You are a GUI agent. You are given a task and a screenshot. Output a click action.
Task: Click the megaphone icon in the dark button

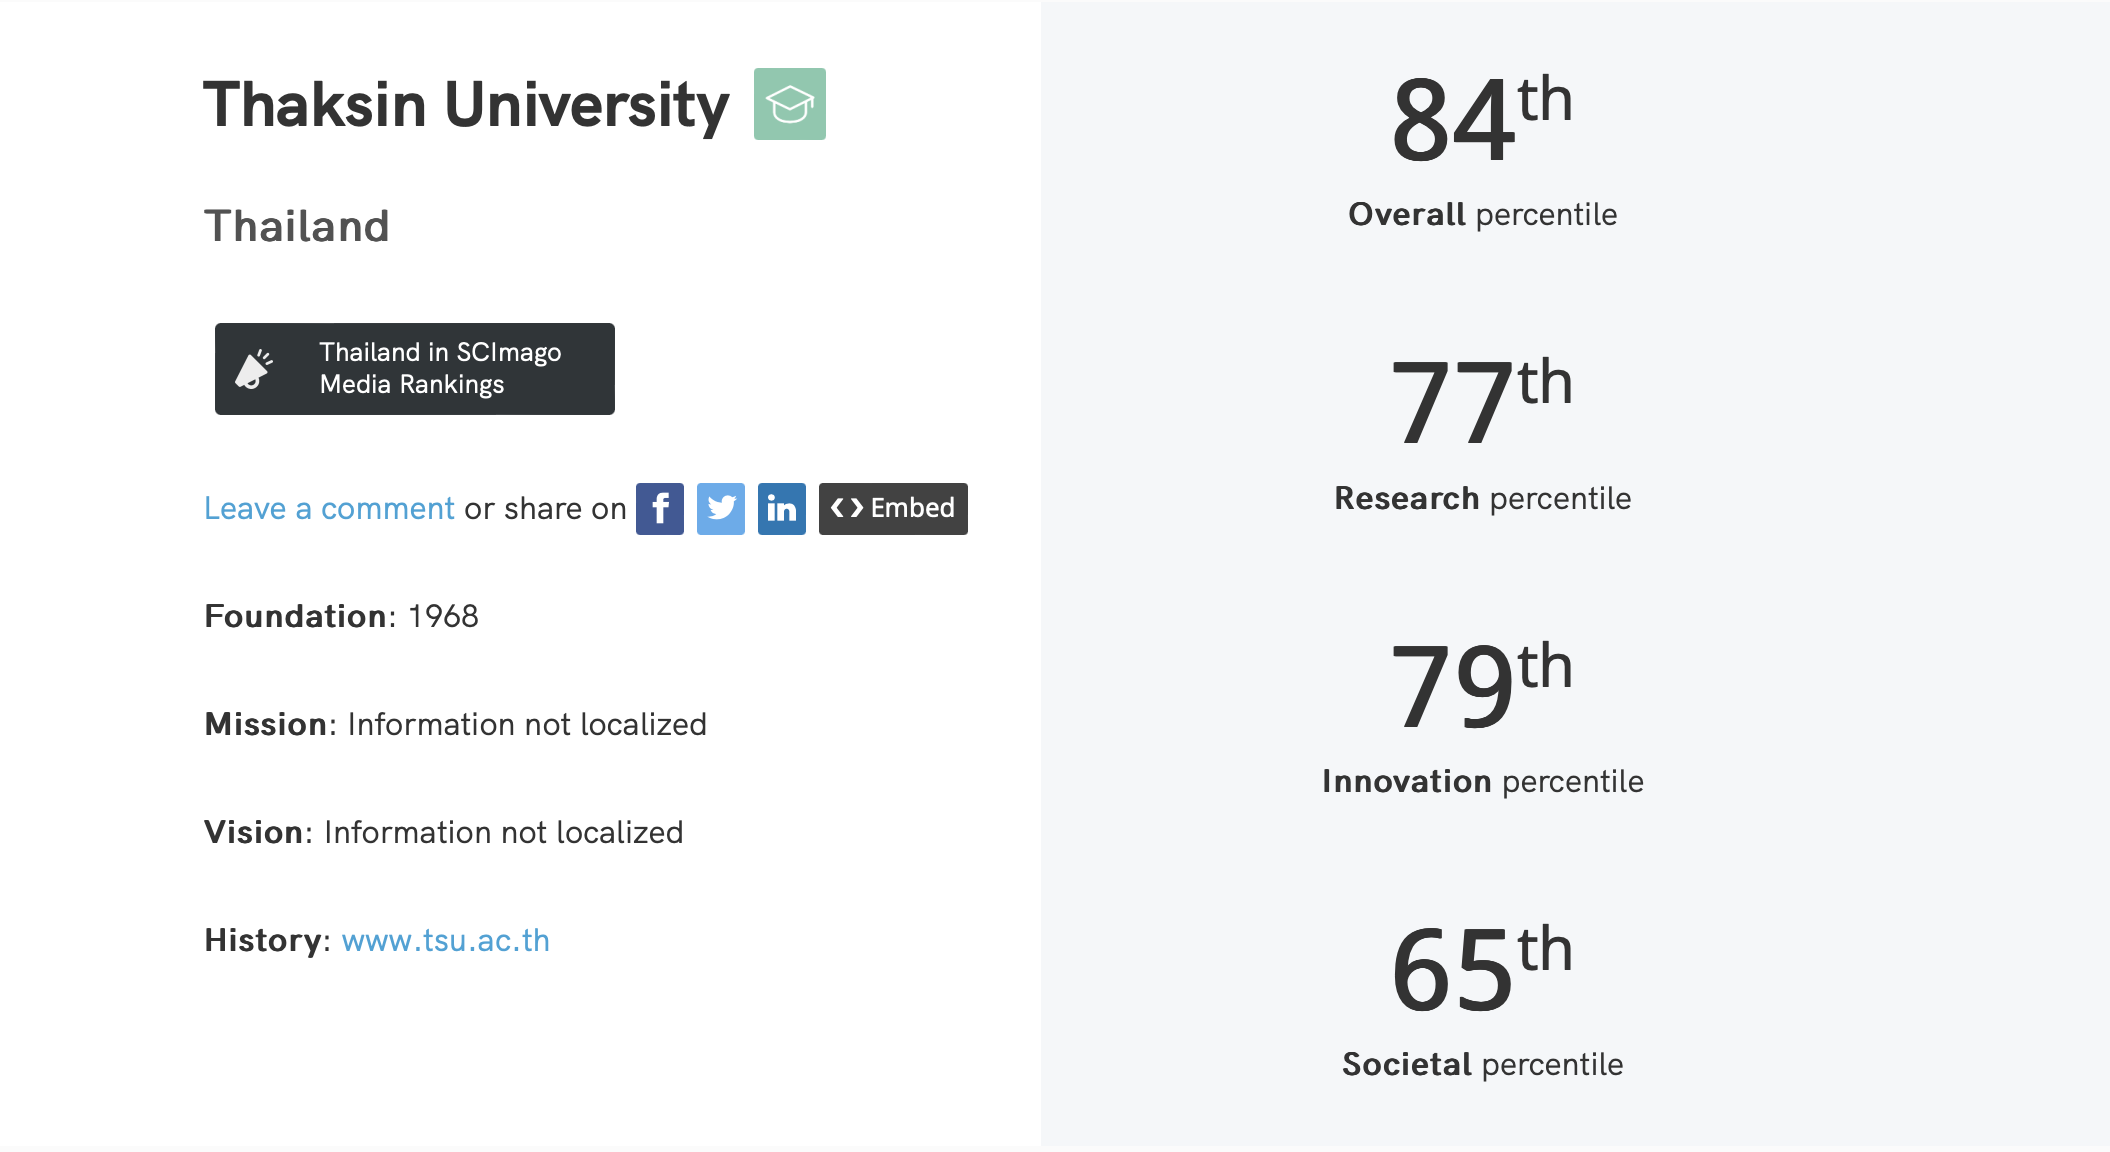(254, 369)
